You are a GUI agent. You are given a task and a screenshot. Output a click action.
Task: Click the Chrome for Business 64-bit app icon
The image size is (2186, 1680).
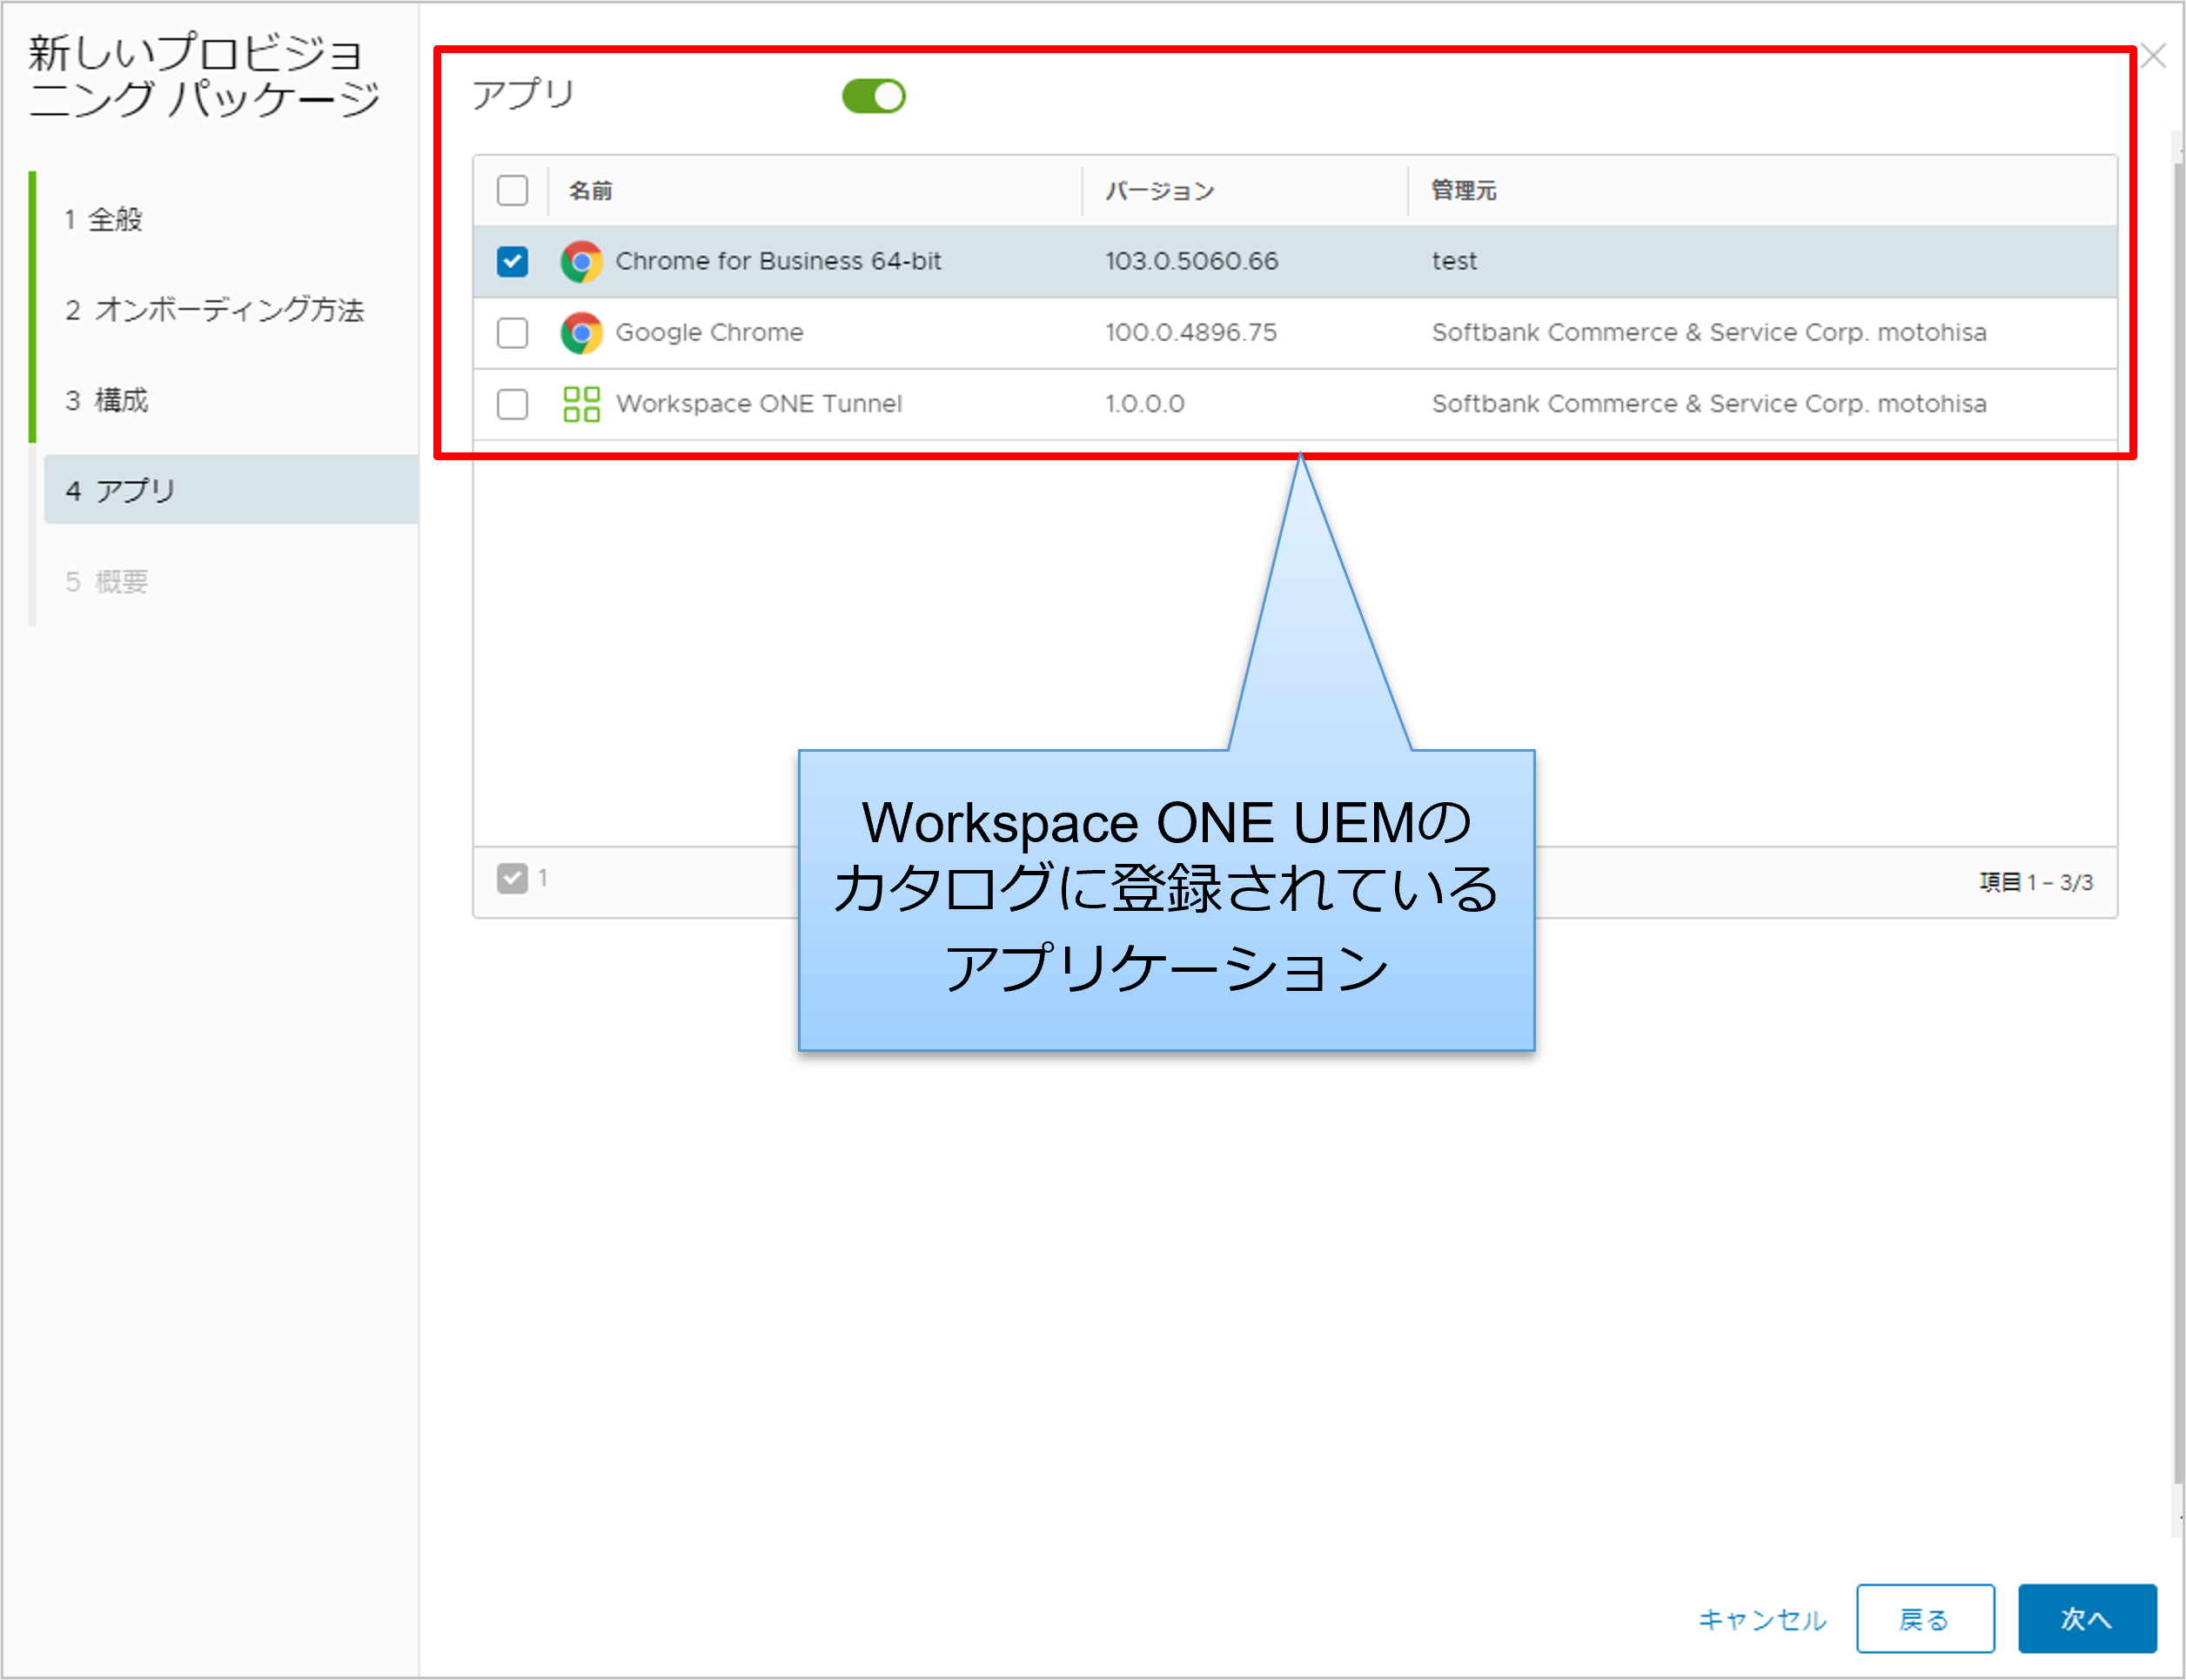coord(581,261)
